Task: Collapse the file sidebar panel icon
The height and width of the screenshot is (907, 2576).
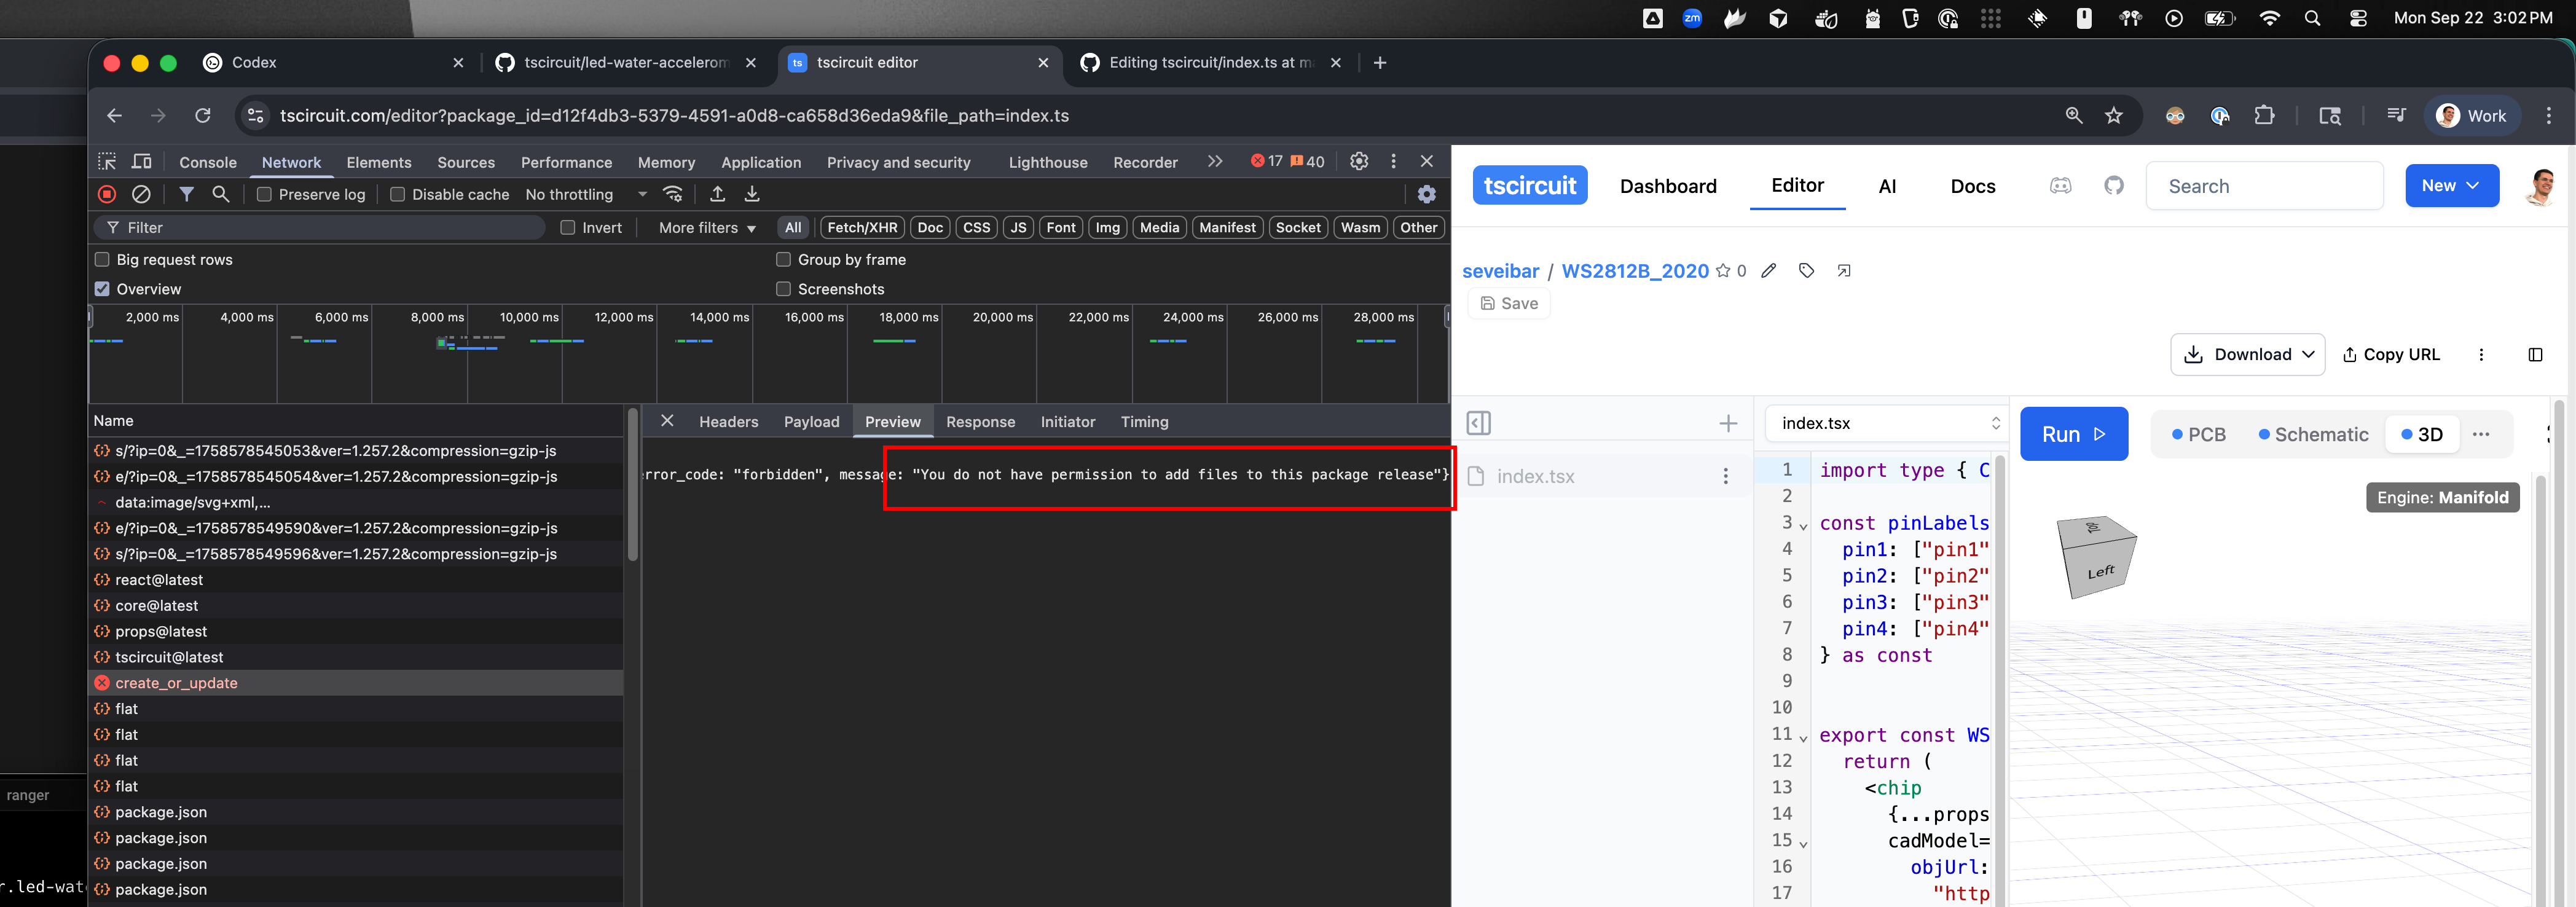Action: tap(1478, 424)
